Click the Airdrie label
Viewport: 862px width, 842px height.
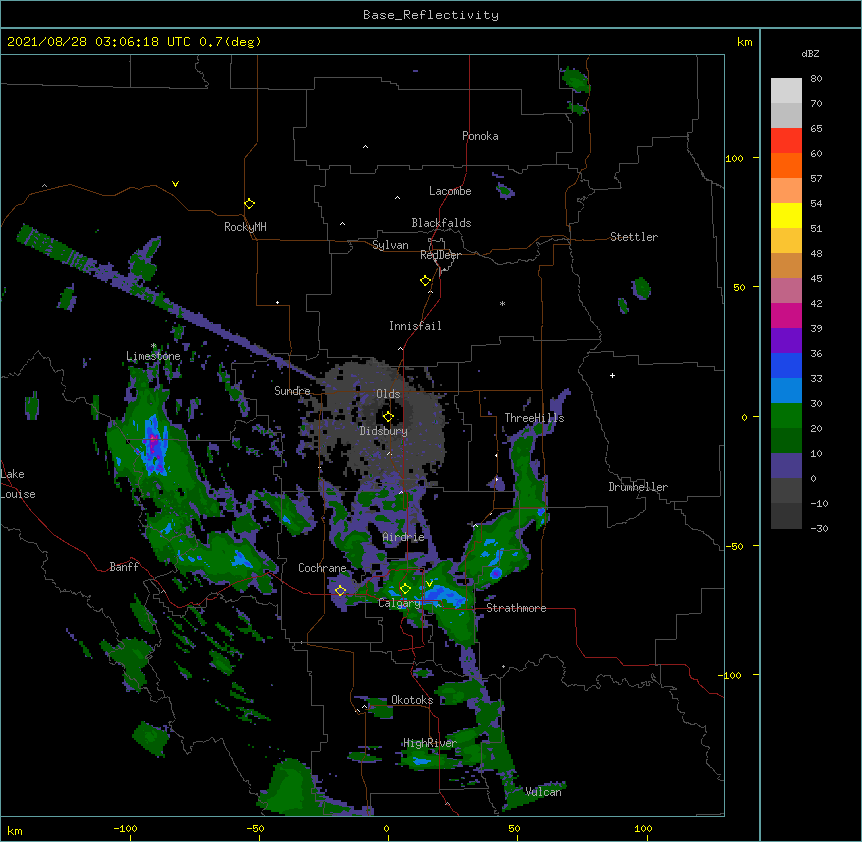point(403,537)
